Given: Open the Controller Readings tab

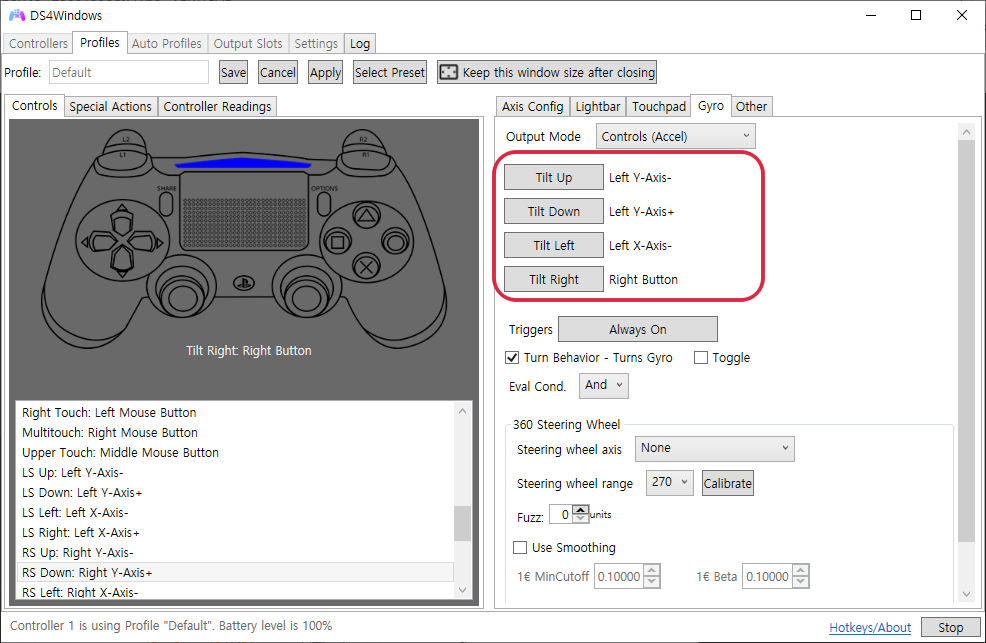Looking at the screenshot, I should click(x=217, y=105).
